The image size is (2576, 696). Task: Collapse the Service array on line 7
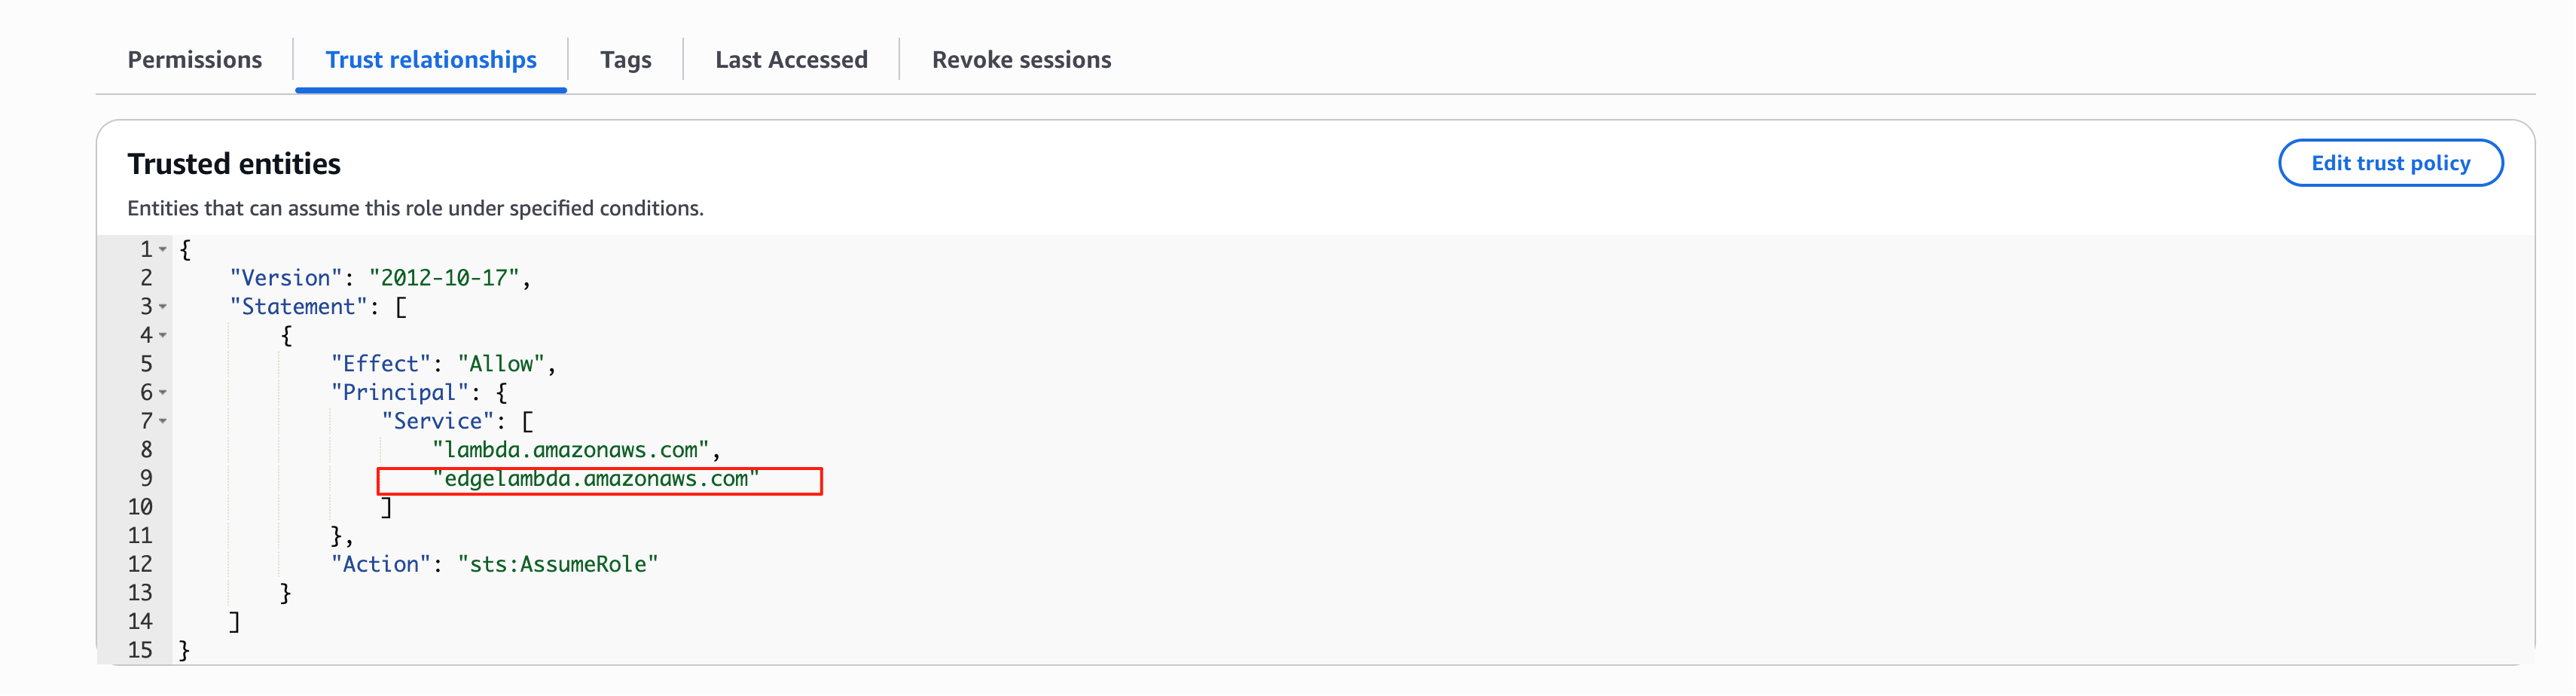click(x=163, y=421)
